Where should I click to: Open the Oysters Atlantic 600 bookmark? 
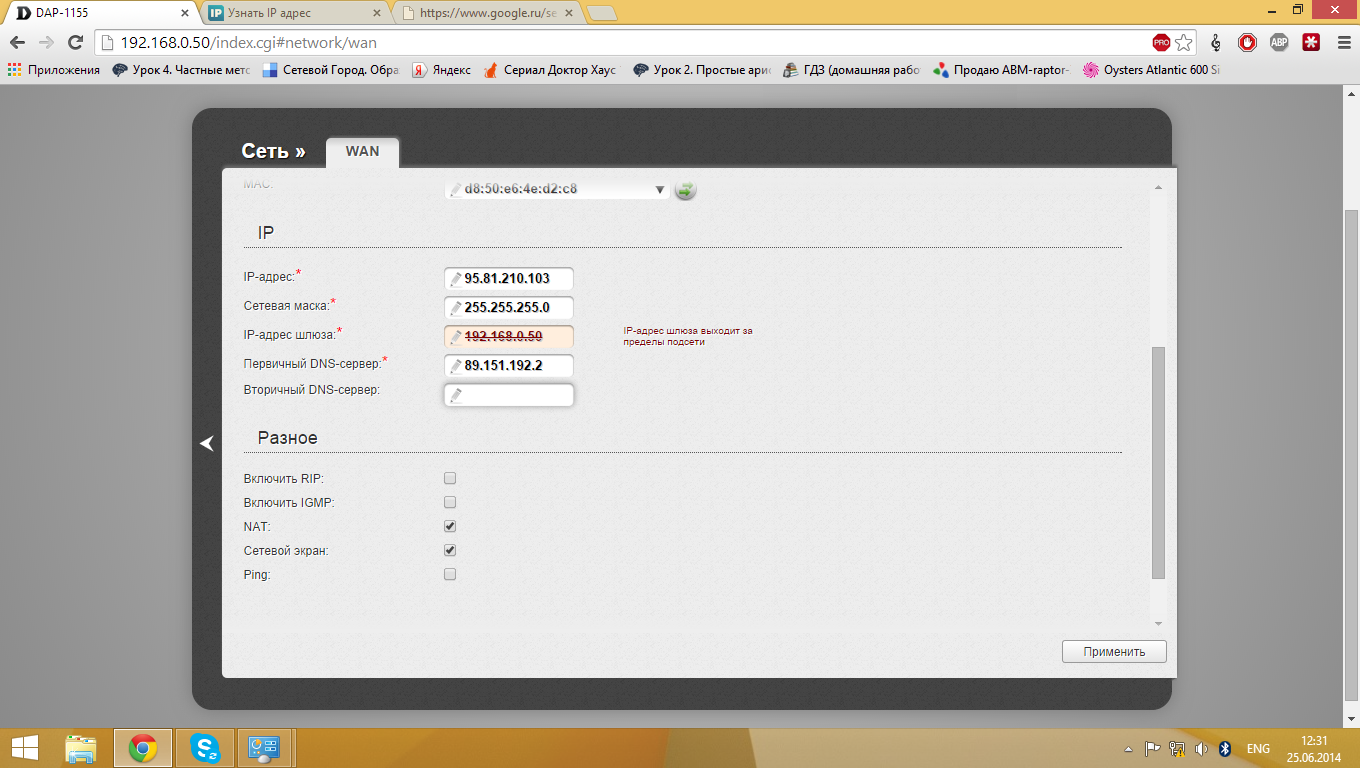1152,70
